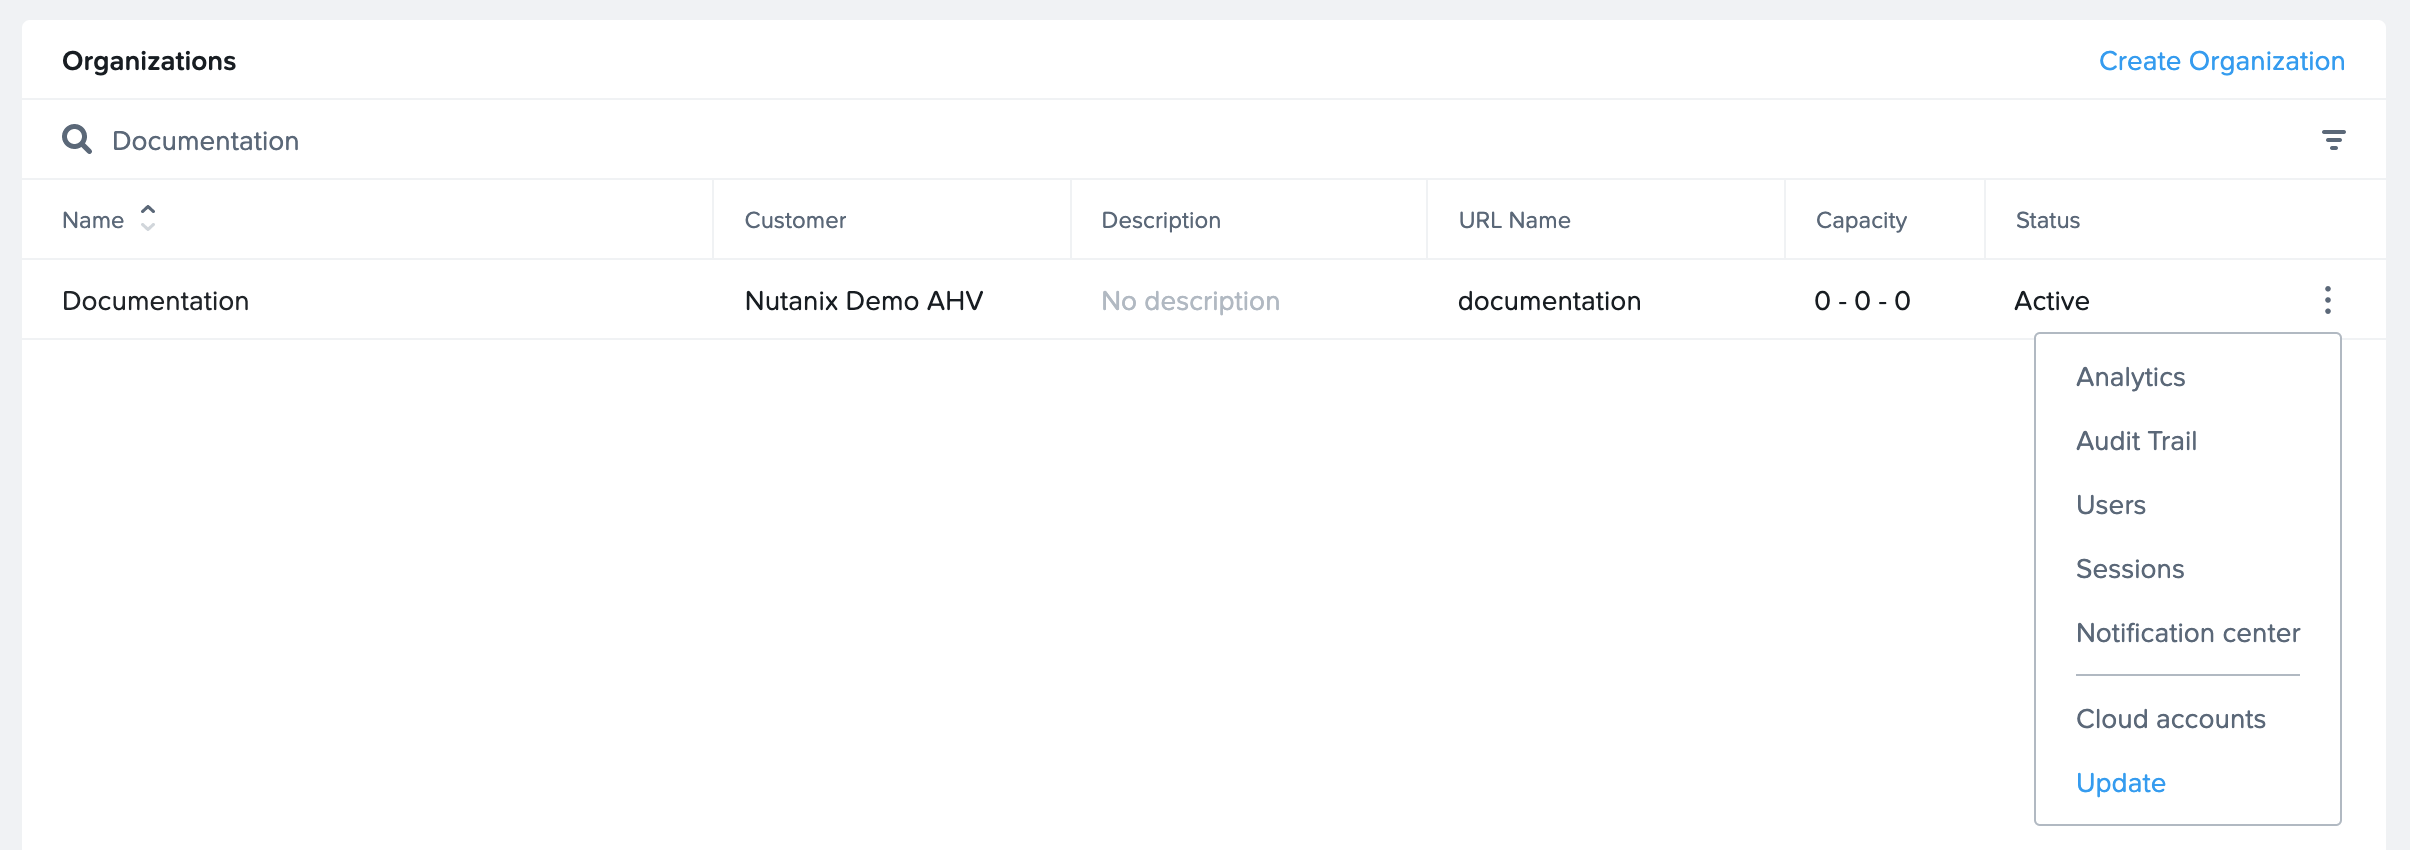This screenshot has width=2410, height=850.
Task: Open Cloud accounts menu item
Action: coord(2170,719)
